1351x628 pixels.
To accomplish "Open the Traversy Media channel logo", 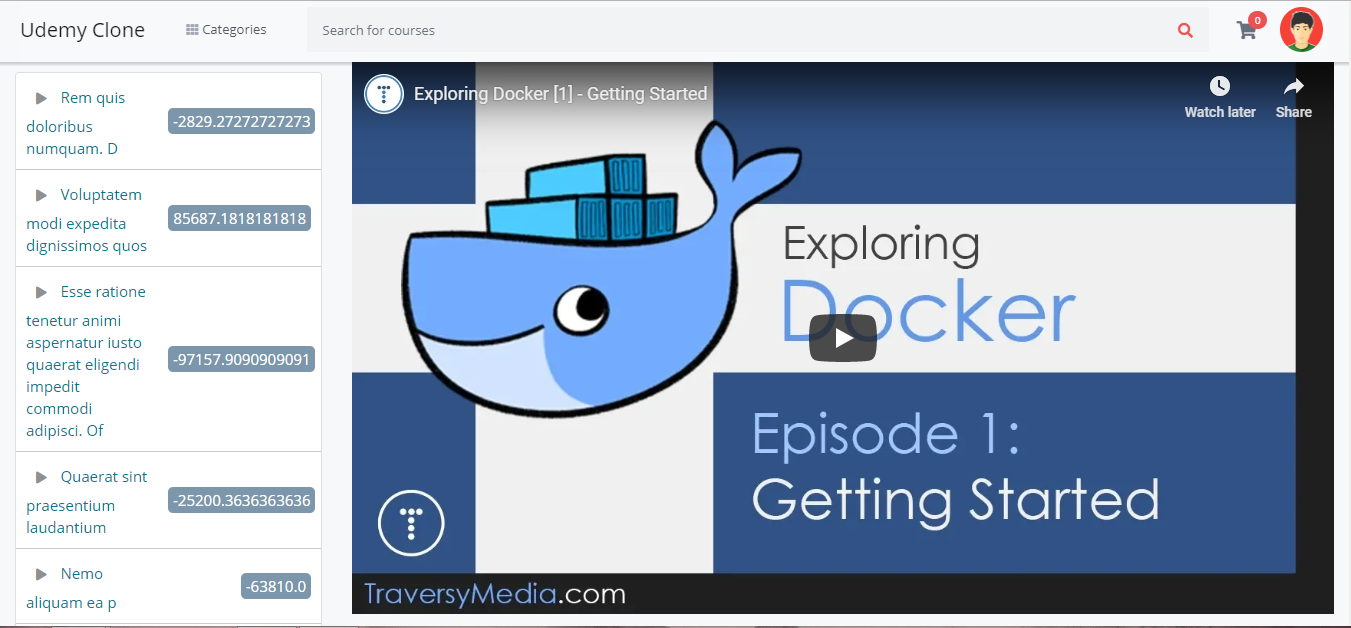I will 384,94.
